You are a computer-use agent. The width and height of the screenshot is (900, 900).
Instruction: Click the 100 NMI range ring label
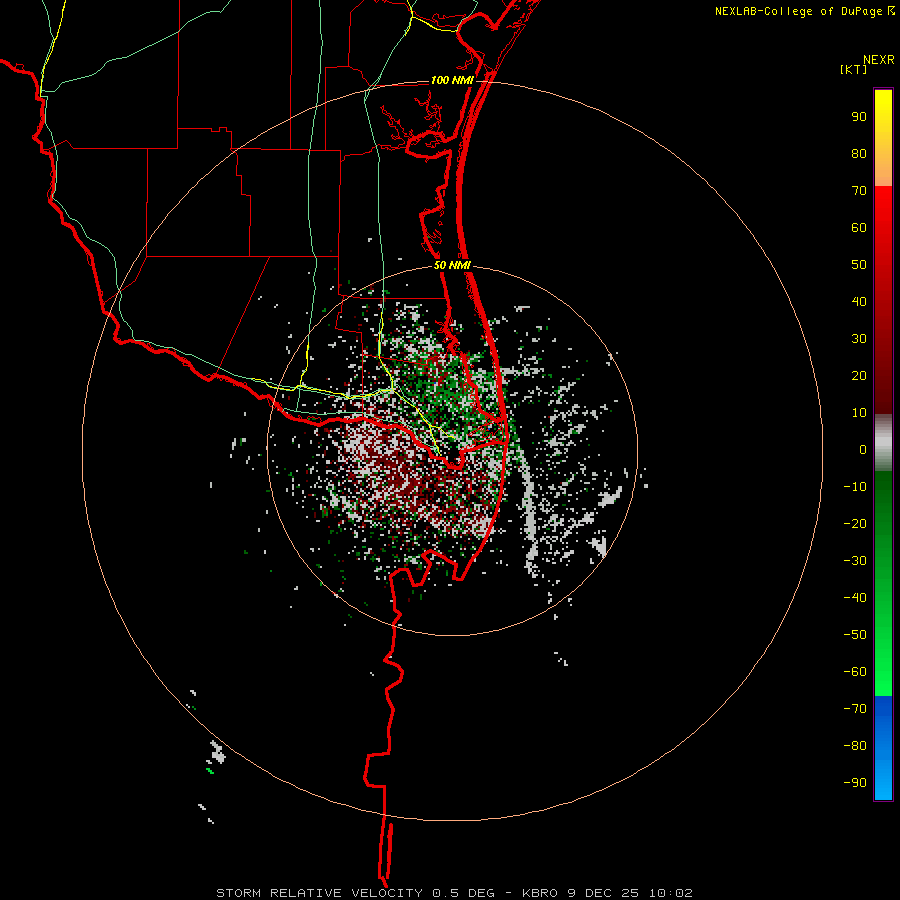tap(452, 80)
